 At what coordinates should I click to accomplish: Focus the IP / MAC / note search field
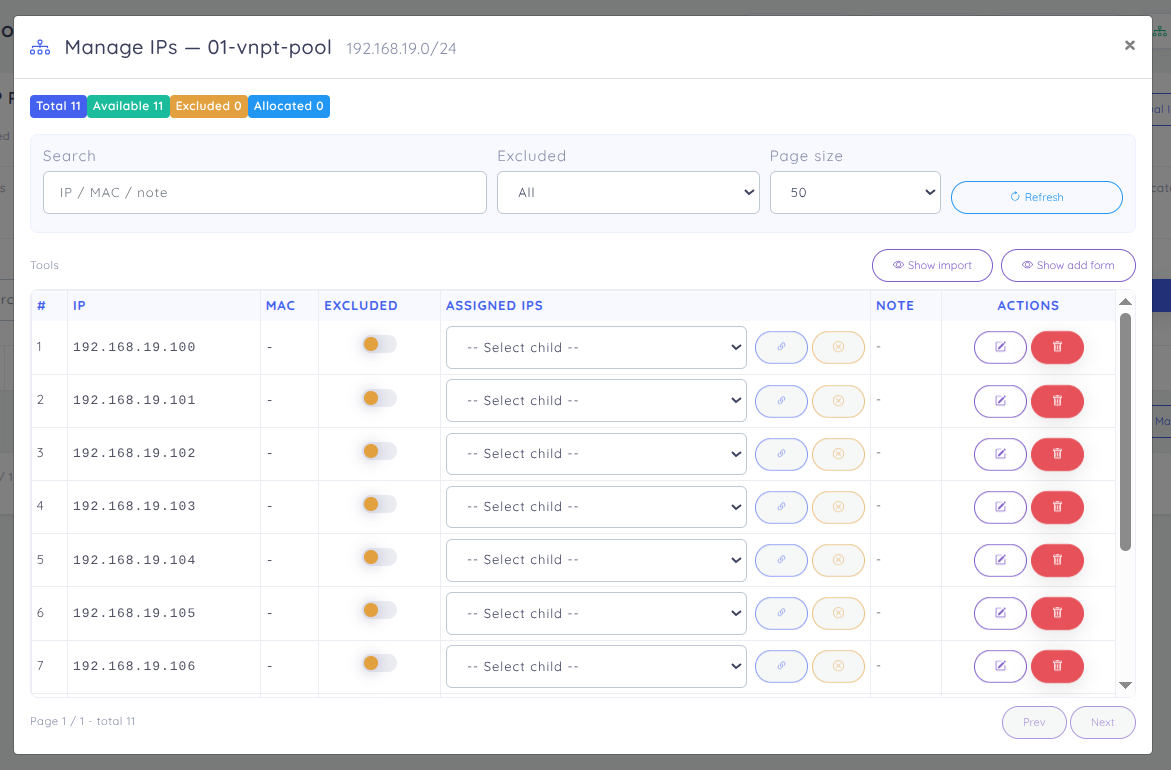tap(264, 193)
